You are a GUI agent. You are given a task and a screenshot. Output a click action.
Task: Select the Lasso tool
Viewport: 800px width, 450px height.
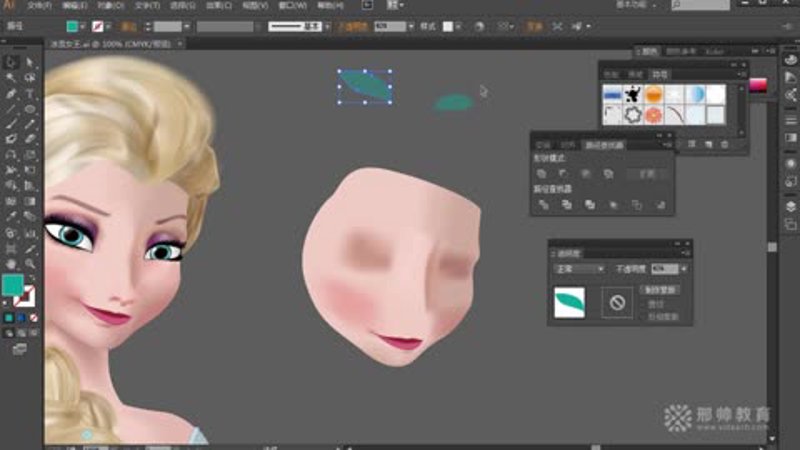point(30,78)
